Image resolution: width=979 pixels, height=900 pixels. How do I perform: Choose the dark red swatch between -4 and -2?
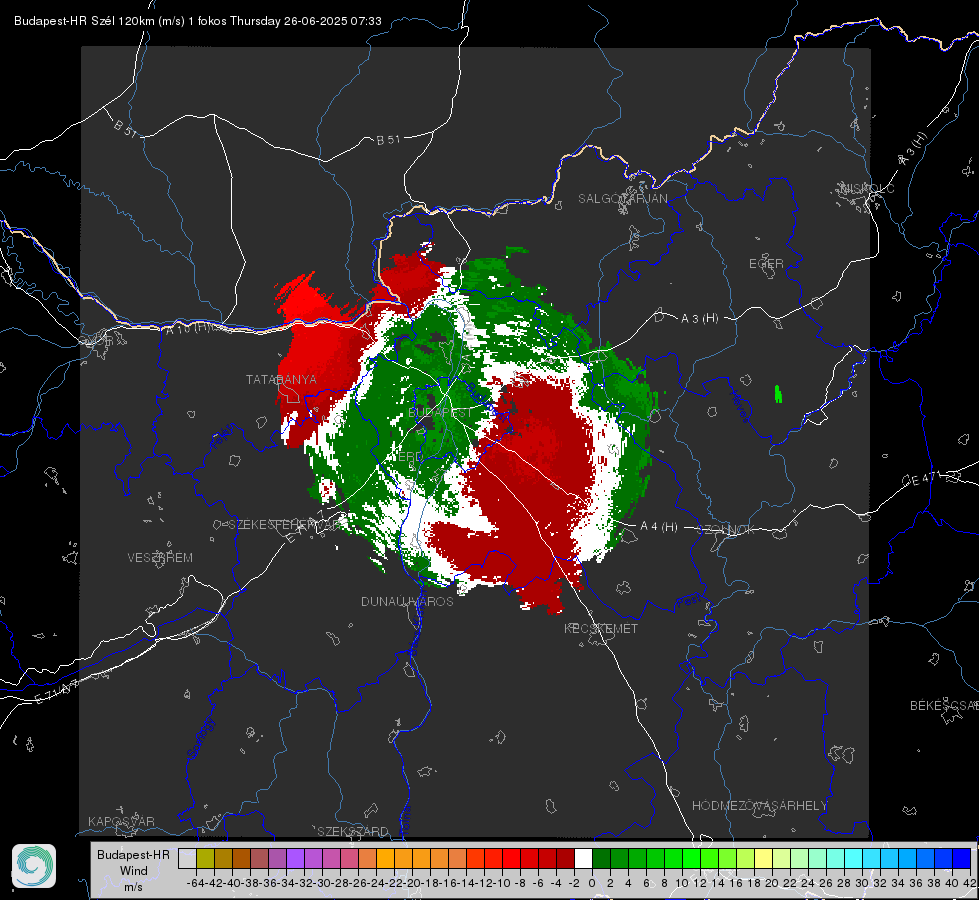tap(565, 859)
